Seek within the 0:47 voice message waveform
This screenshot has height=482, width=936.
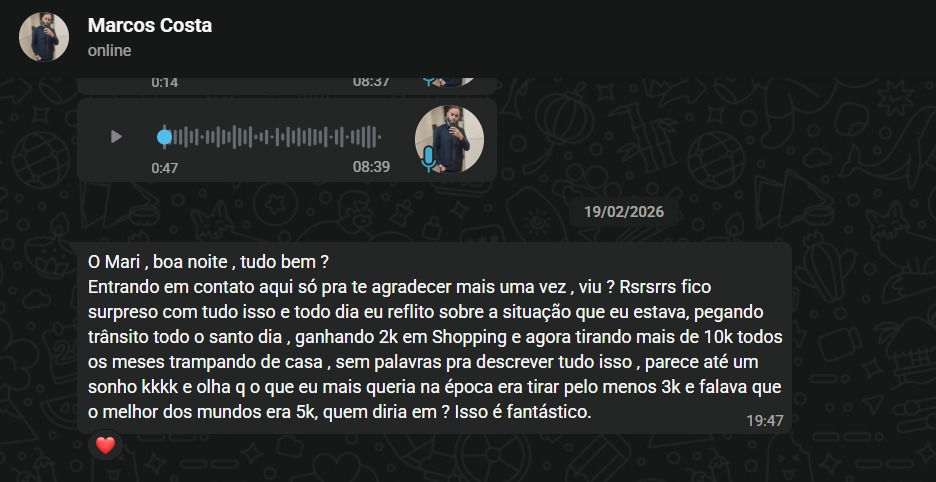[x=272, y=137]
